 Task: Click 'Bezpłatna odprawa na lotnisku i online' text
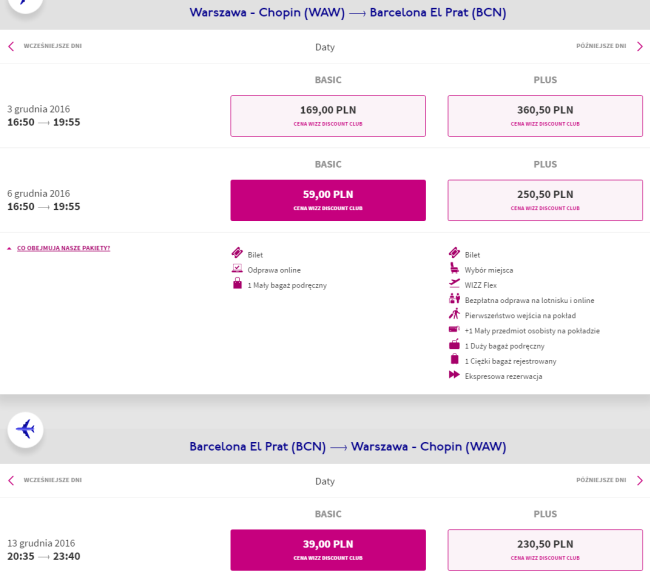(529, 301)
